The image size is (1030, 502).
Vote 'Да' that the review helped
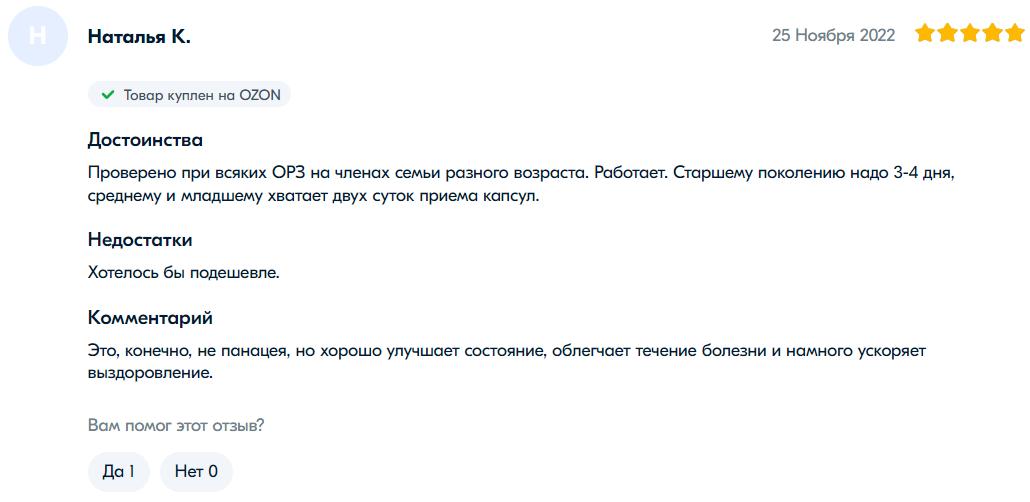click(x=119, y=471)
